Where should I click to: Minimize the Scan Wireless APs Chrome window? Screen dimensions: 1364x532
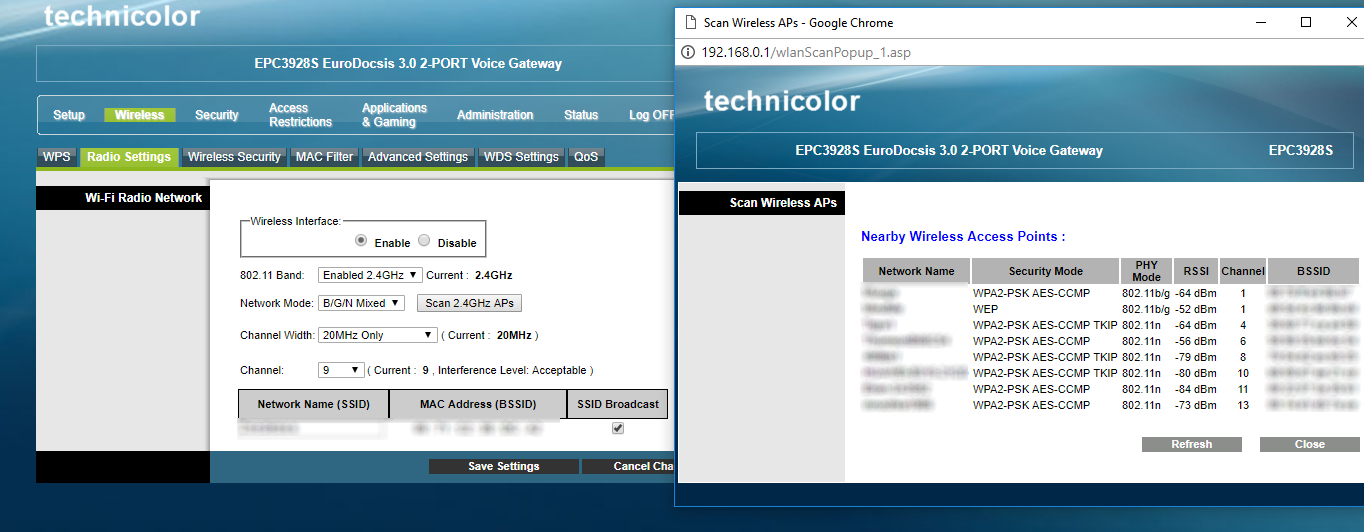pyautogui.click(x=1261, y=22)
